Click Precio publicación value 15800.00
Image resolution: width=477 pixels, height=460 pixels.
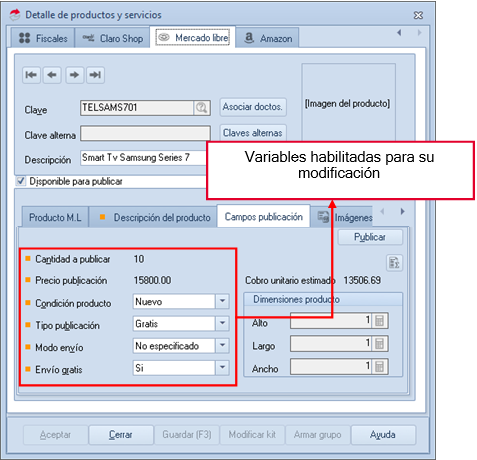pyautogui.click(x=152, y=280)
